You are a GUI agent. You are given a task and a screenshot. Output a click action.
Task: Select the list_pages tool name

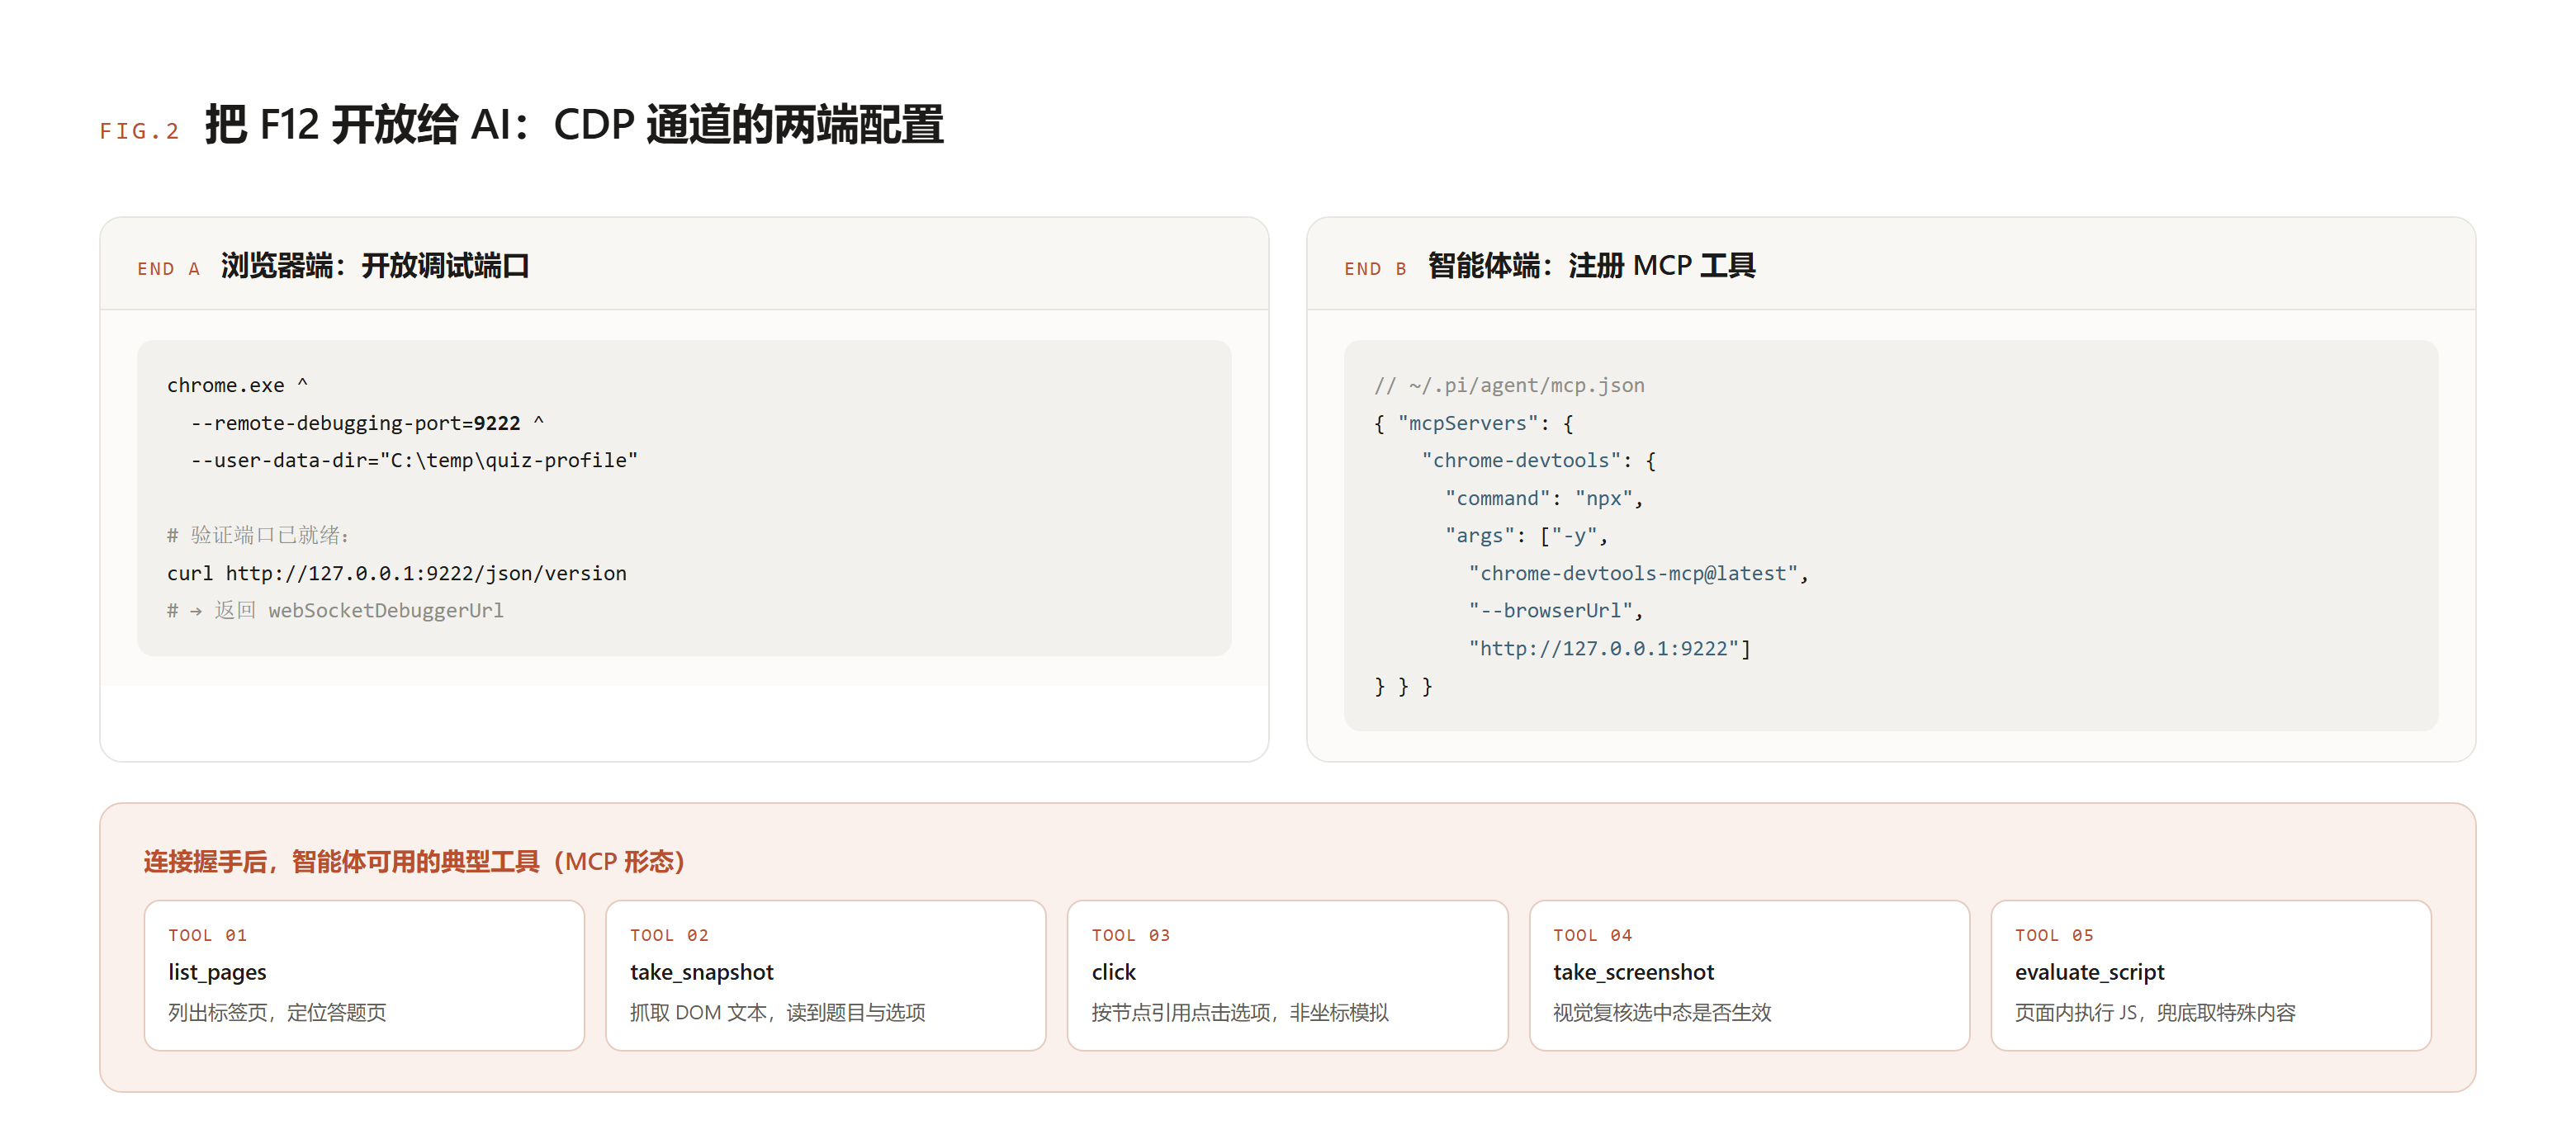click(217, 972)
